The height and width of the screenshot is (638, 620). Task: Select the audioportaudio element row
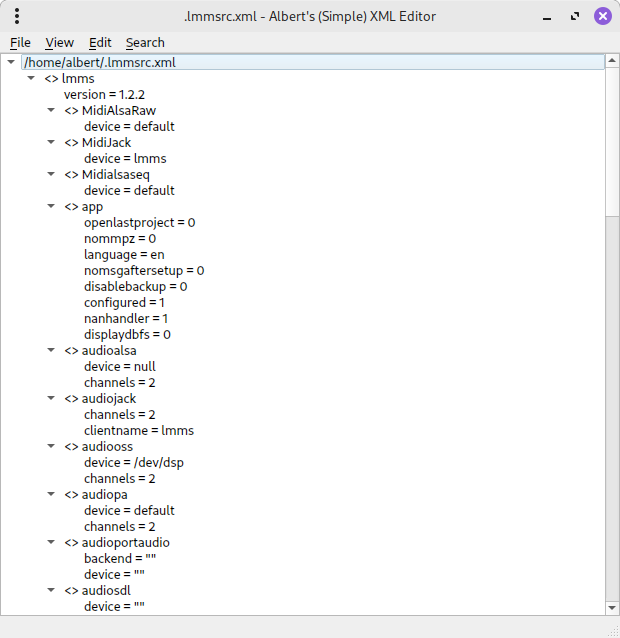(x=117, y=543)
